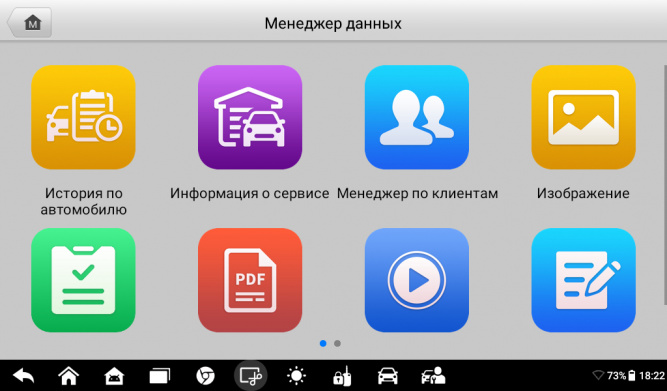
Task: Check the Wi-Fi signal status icon
Action: (x=598, y=376)
